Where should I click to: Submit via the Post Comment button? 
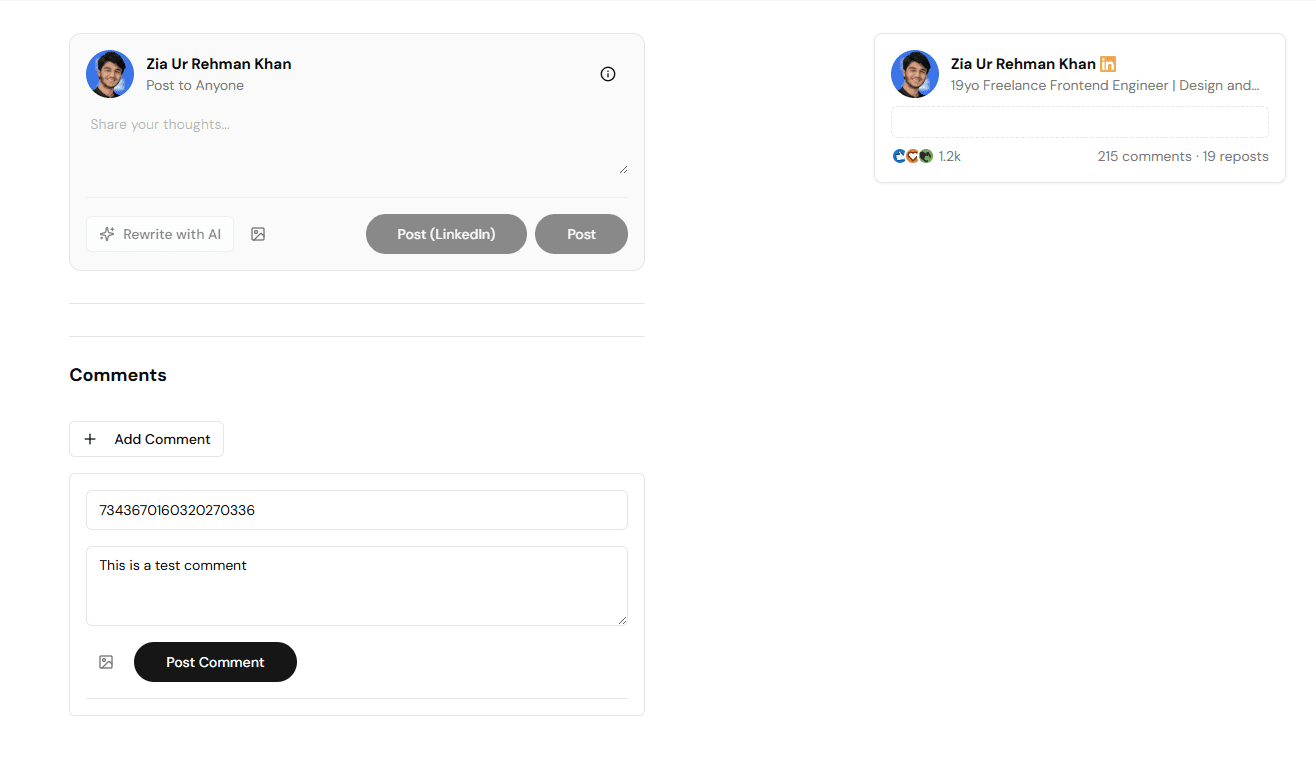coord(215,661)
